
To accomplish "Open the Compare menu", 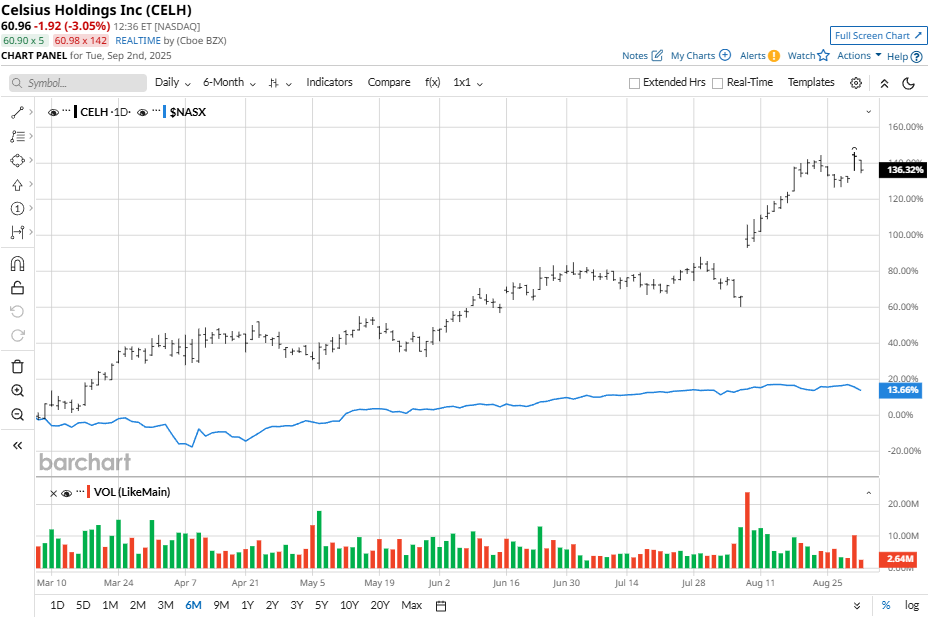I will click(x=389, y=83).
